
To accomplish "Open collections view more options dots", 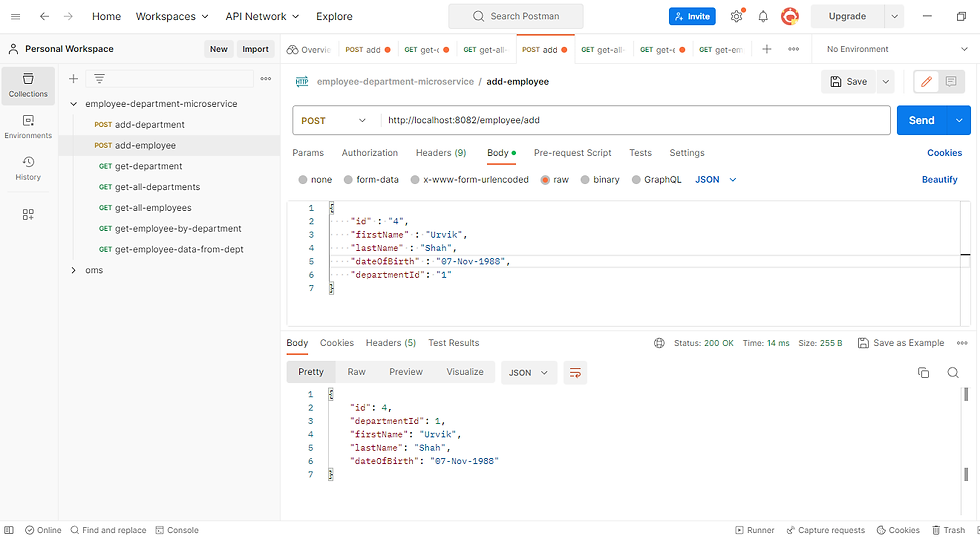I will tap(266, 79).
